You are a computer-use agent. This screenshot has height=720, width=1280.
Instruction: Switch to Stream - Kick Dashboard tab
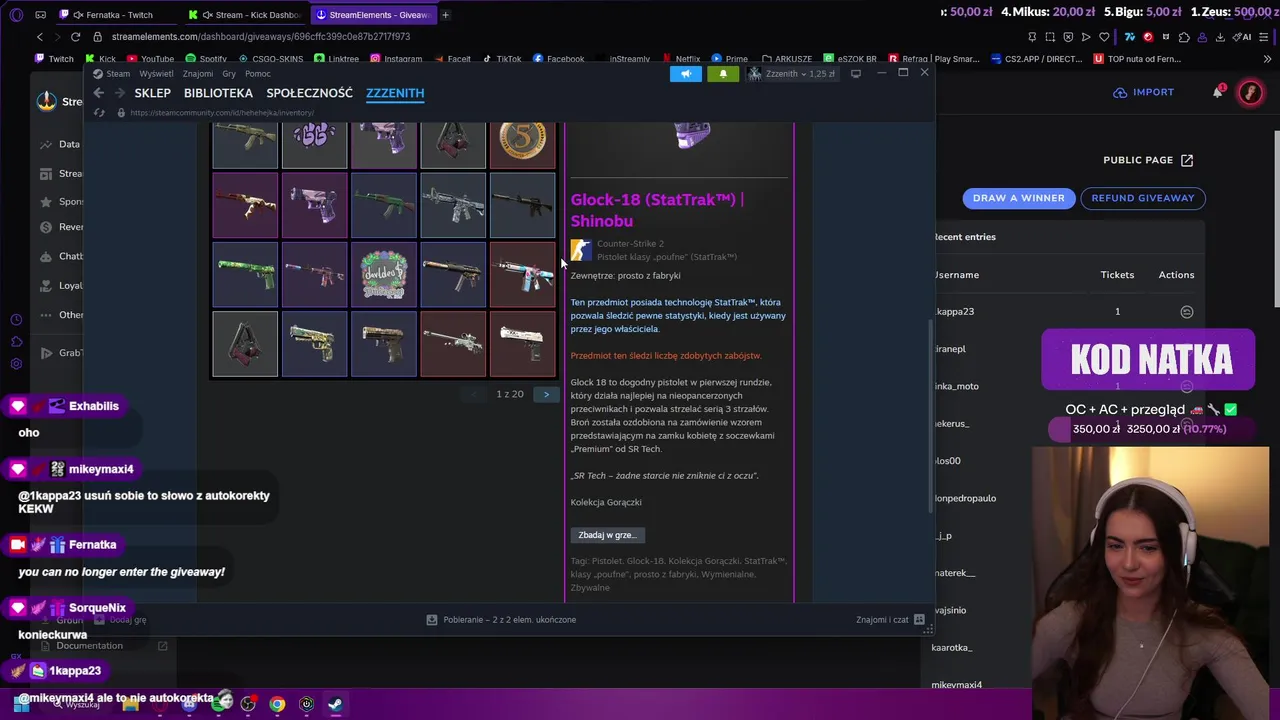(x=246, y=15)
